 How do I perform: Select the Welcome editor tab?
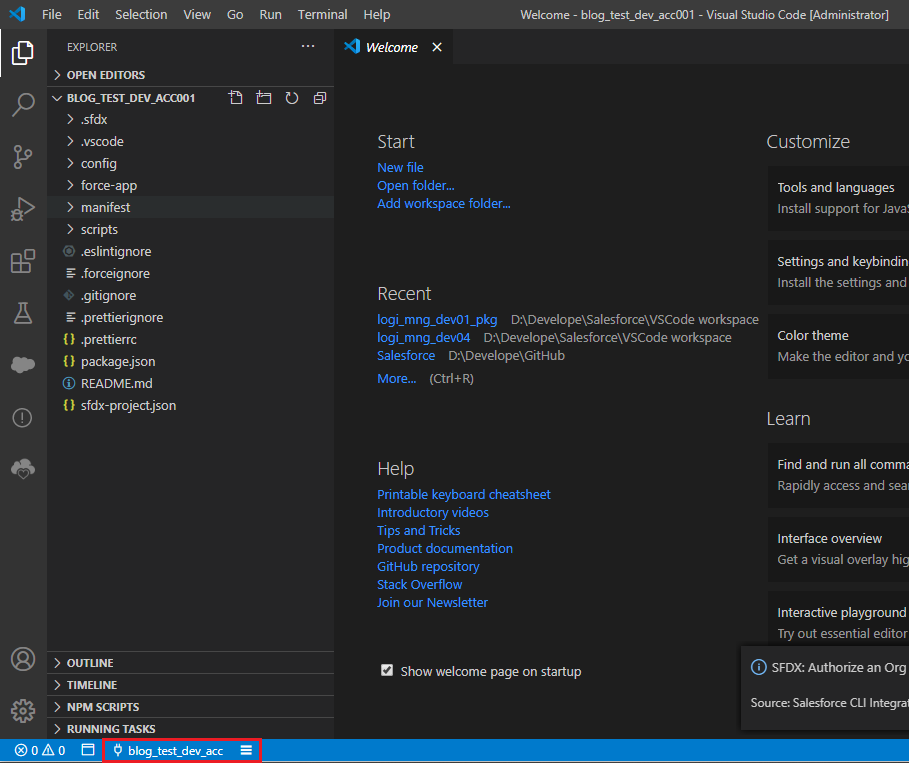point(392,47)
